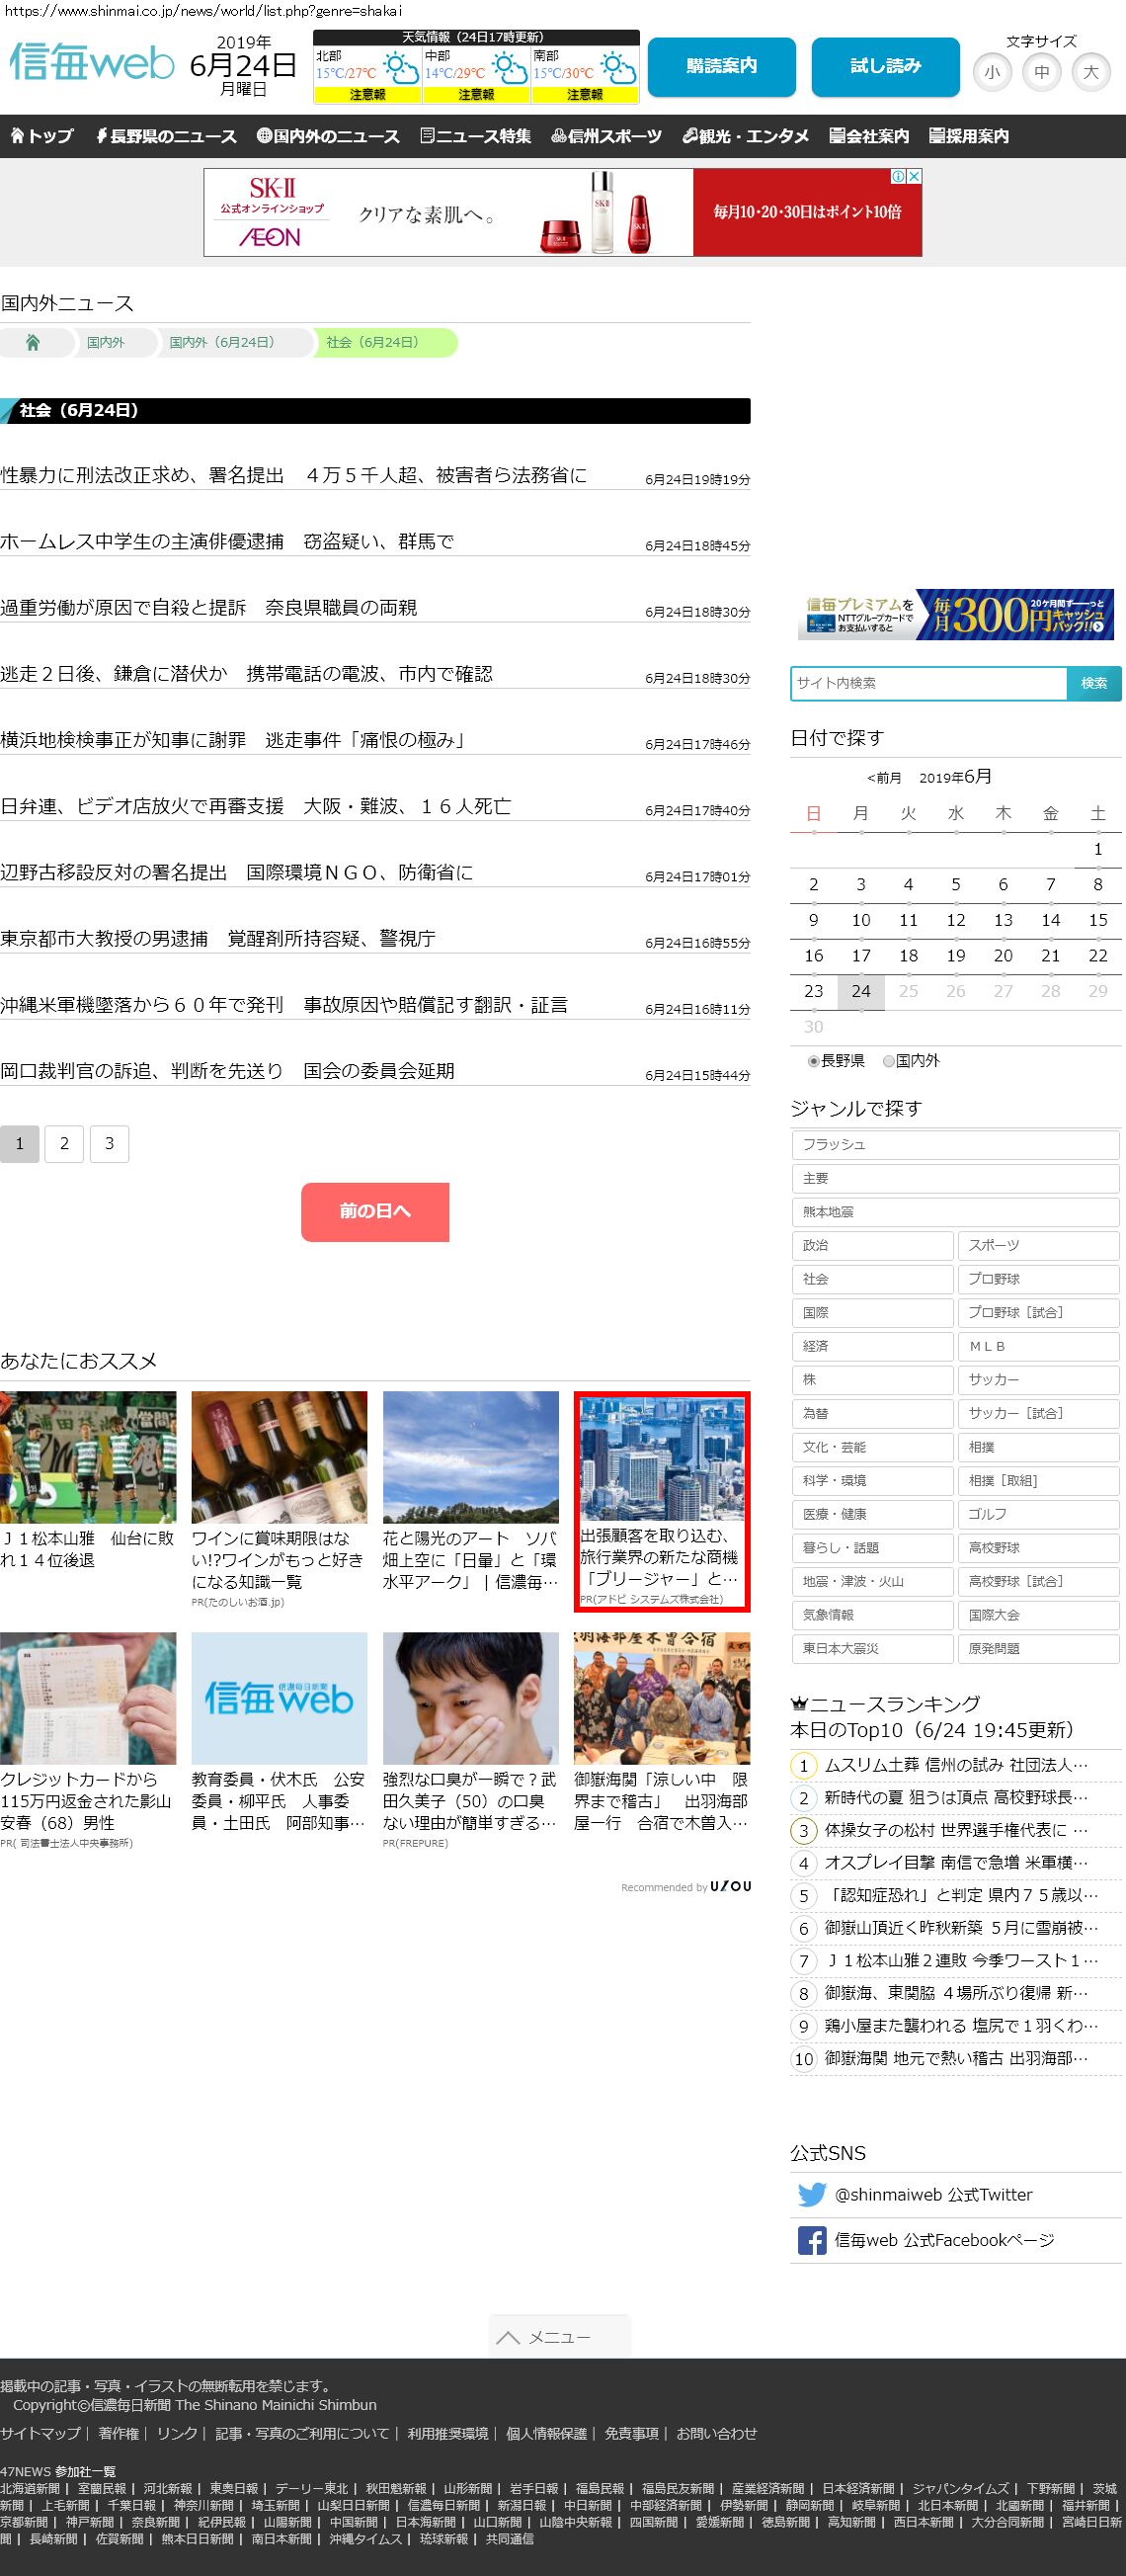Click the 試し読み button
Viewport: 1126px width, 2576px height.
coord(886,67)
